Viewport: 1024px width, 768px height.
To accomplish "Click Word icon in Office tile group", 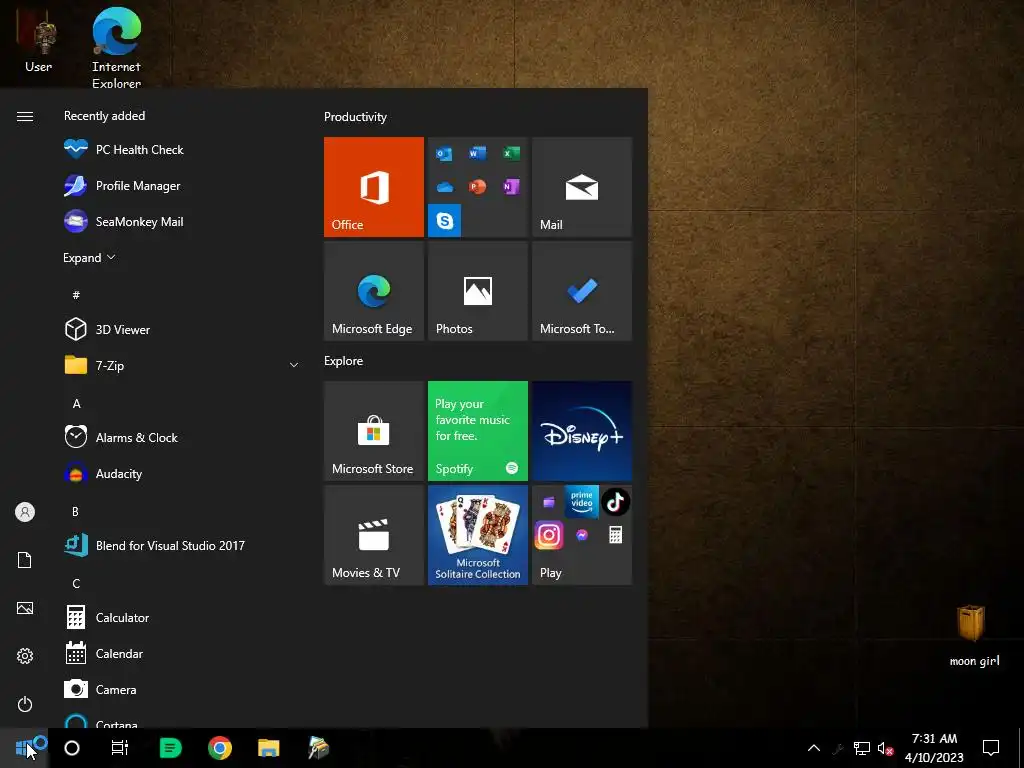I will pyautogui.click(x=477, y=153).
